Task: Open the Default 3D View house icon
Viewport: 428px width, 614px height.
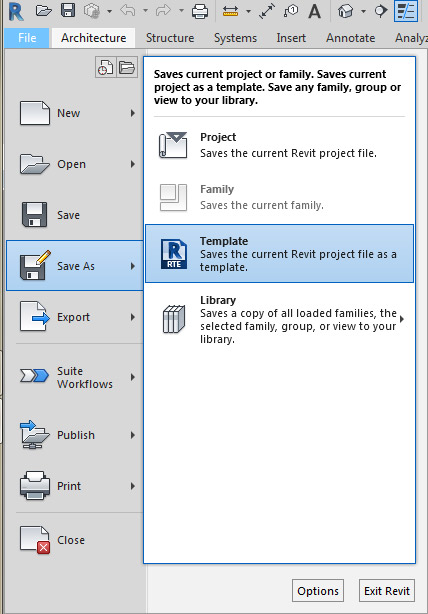Action: pyautogui.click(x=345, y=11)
